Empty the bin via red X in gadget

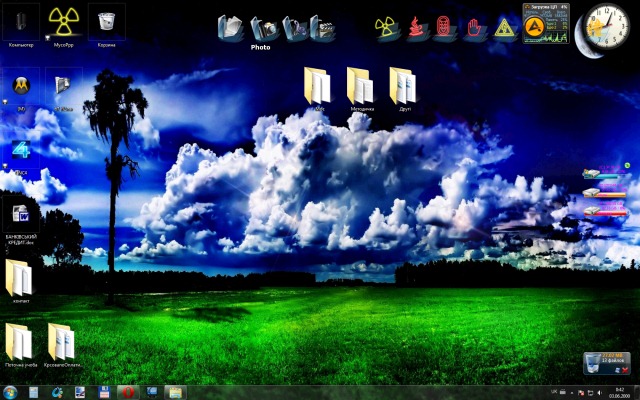point(625,370)
